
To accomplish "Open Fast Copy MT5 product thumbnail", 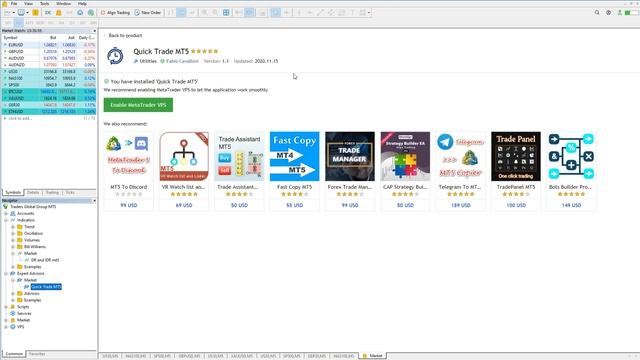I will [295, 156].
